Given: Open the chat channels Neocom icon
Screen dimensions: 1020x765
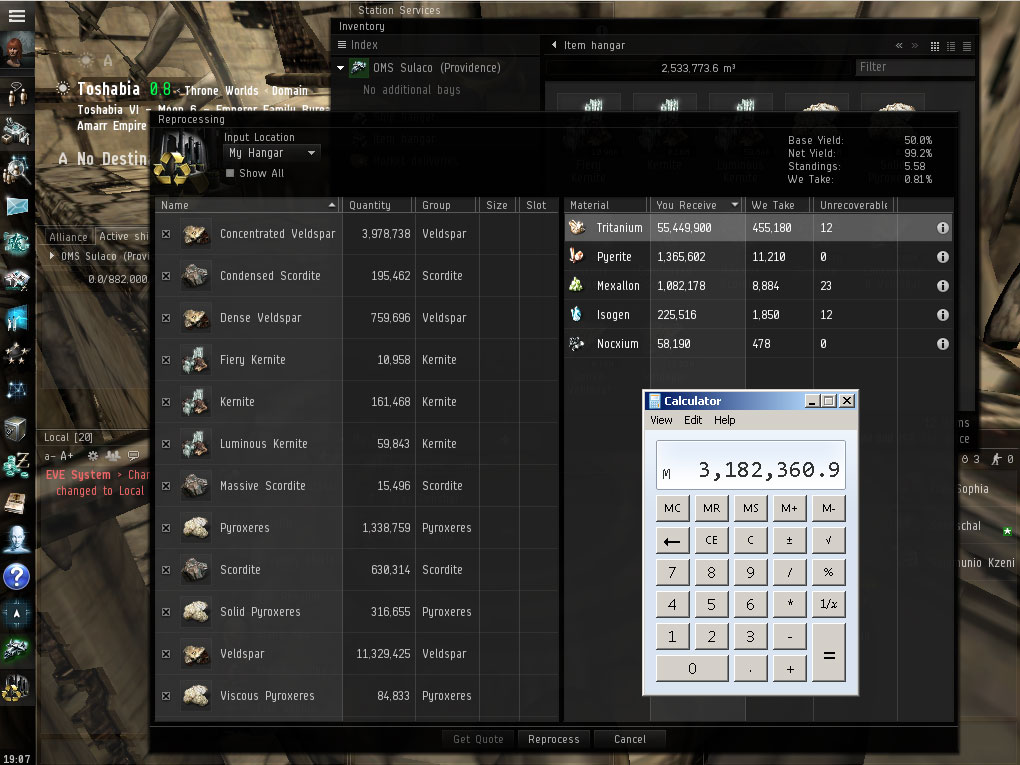Looking at the screenshot, I should click(x=17, y=94).
